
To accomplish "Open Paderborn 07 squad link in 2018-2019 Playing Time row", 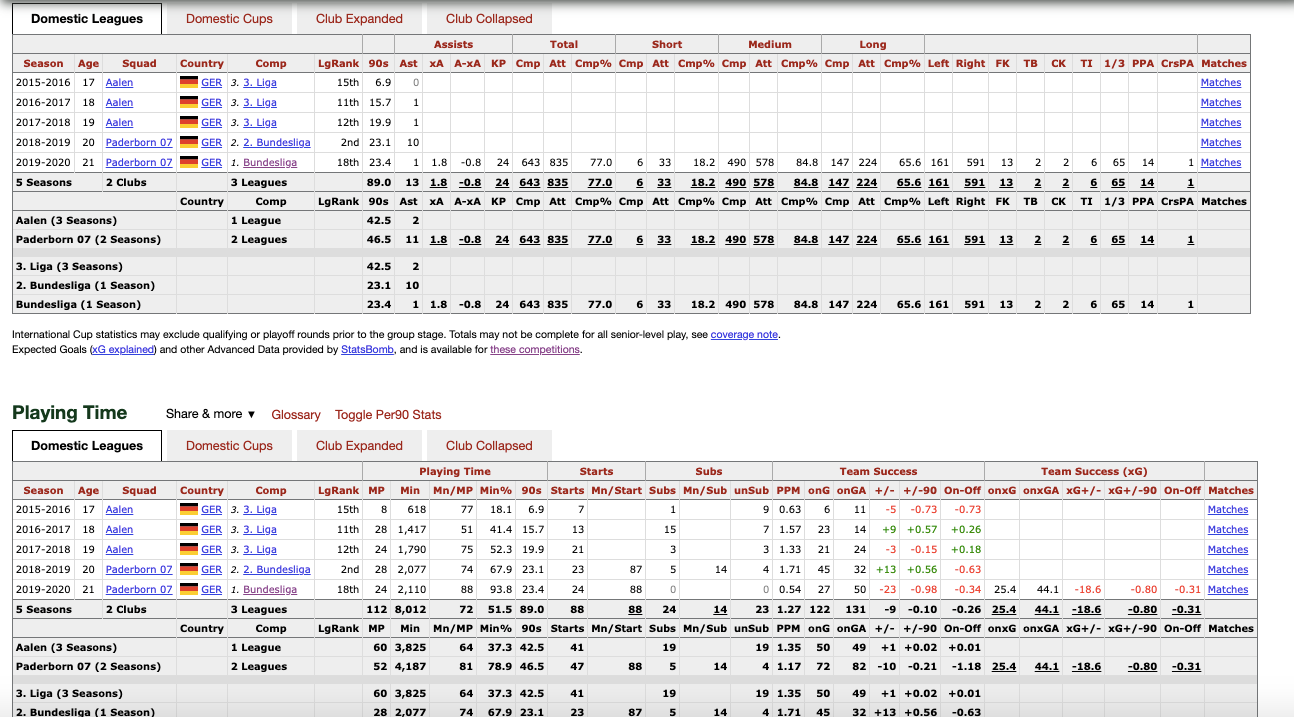I will click(x=139, y=570).
